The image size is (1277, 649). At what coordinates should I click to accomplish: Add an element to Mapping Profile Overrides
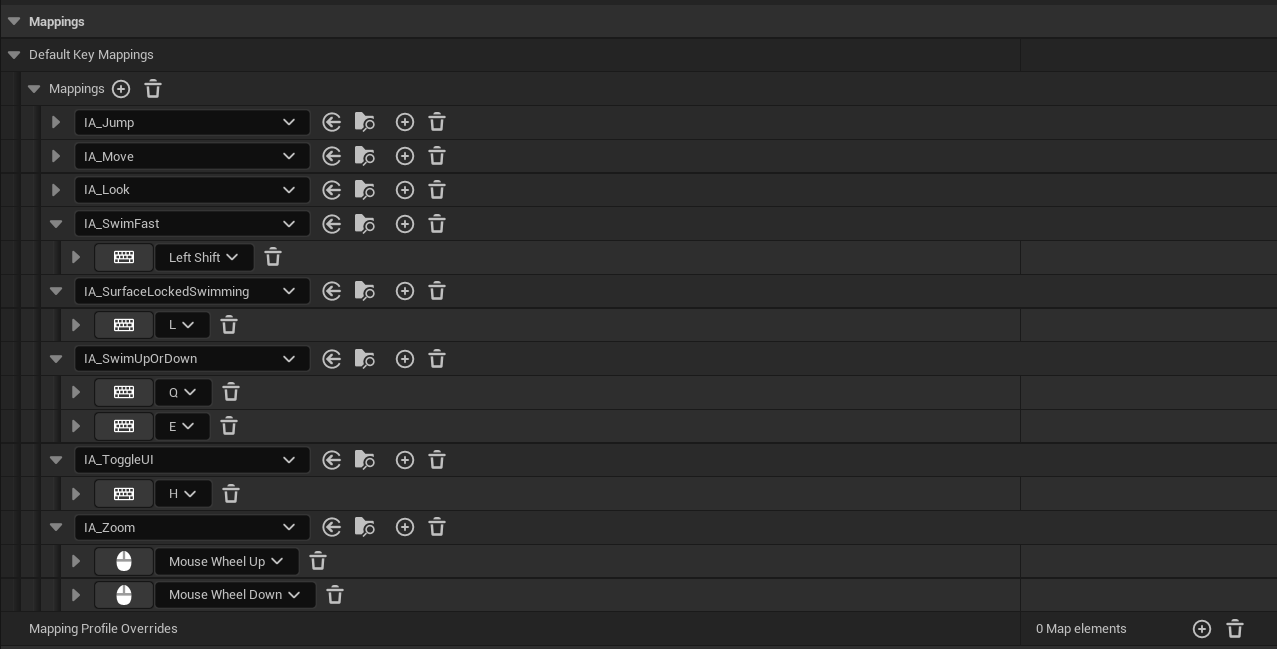click(1202, 629)
